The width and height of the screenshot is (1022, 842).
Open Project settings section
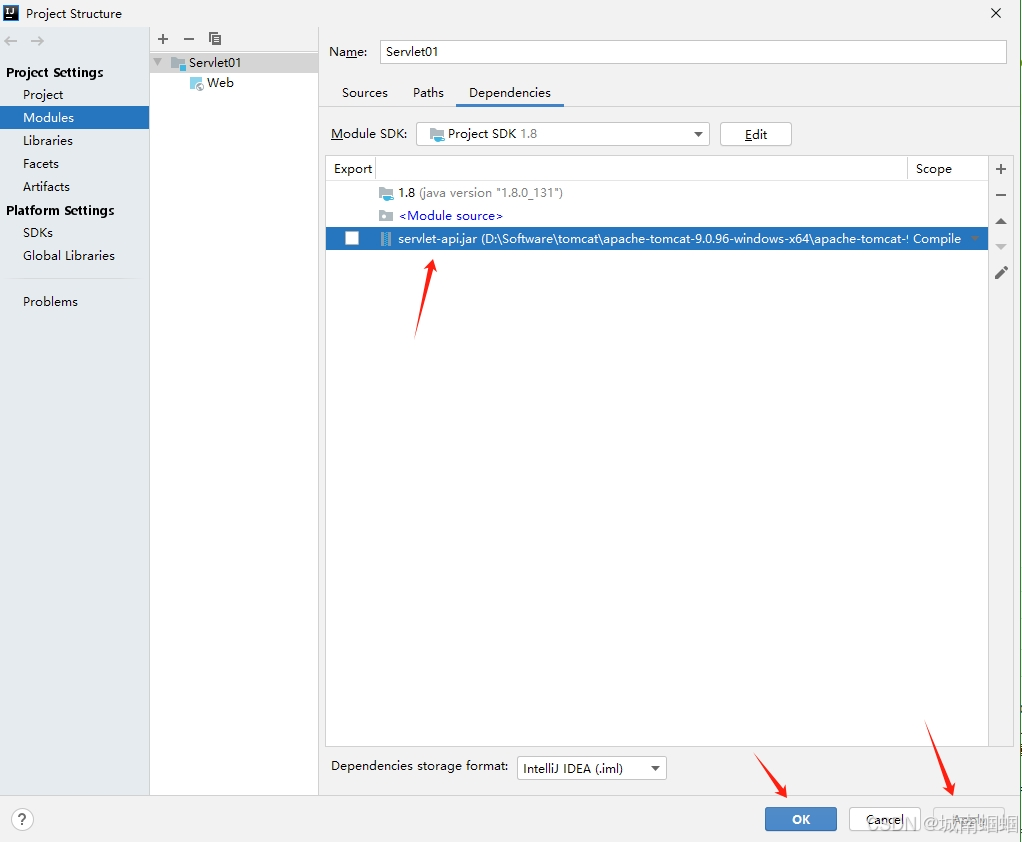pos(43,94)
